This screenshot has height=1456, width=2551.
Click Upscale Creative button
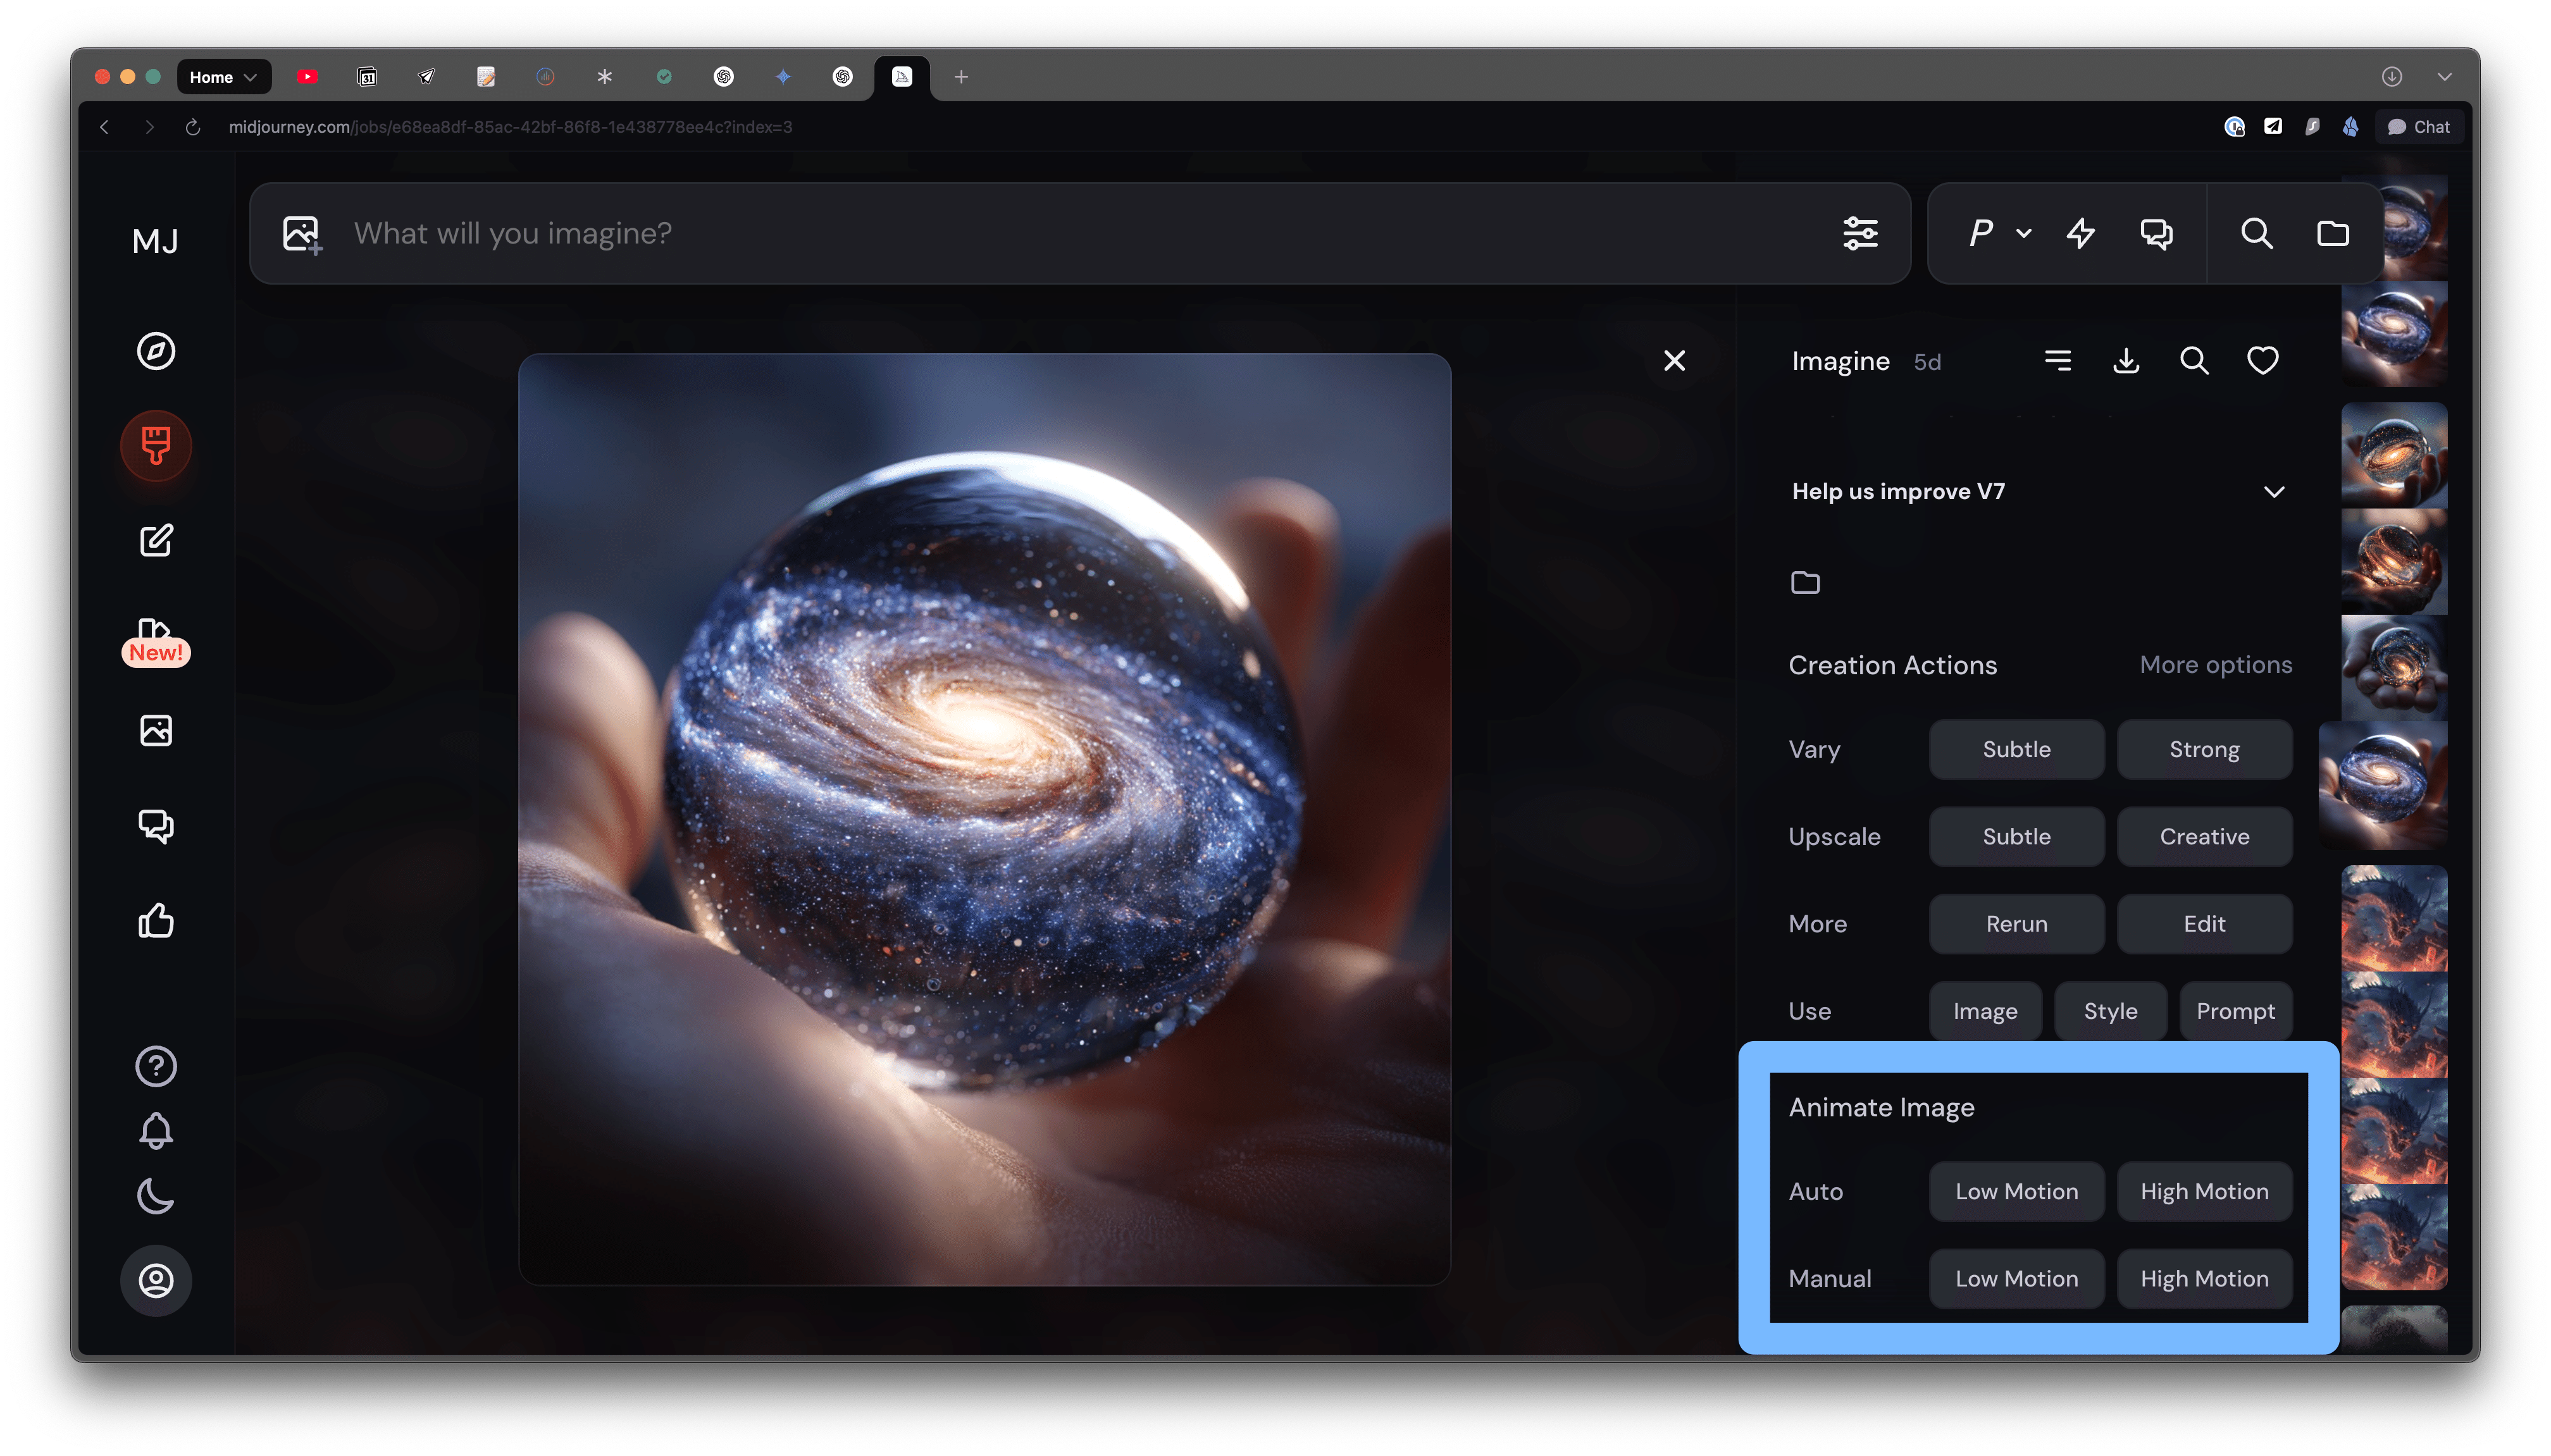(x=2204, y=837)
